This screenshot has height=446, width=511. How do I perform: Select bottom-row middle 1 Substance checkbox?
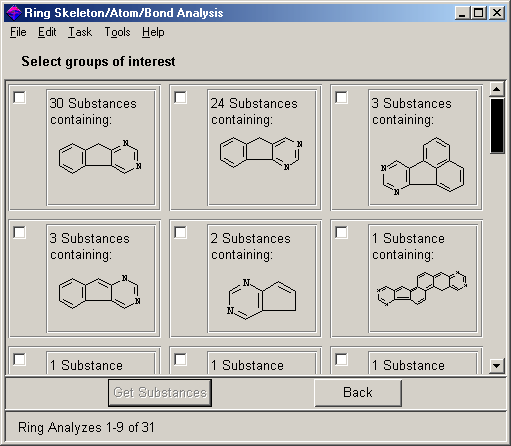point(180,359)
